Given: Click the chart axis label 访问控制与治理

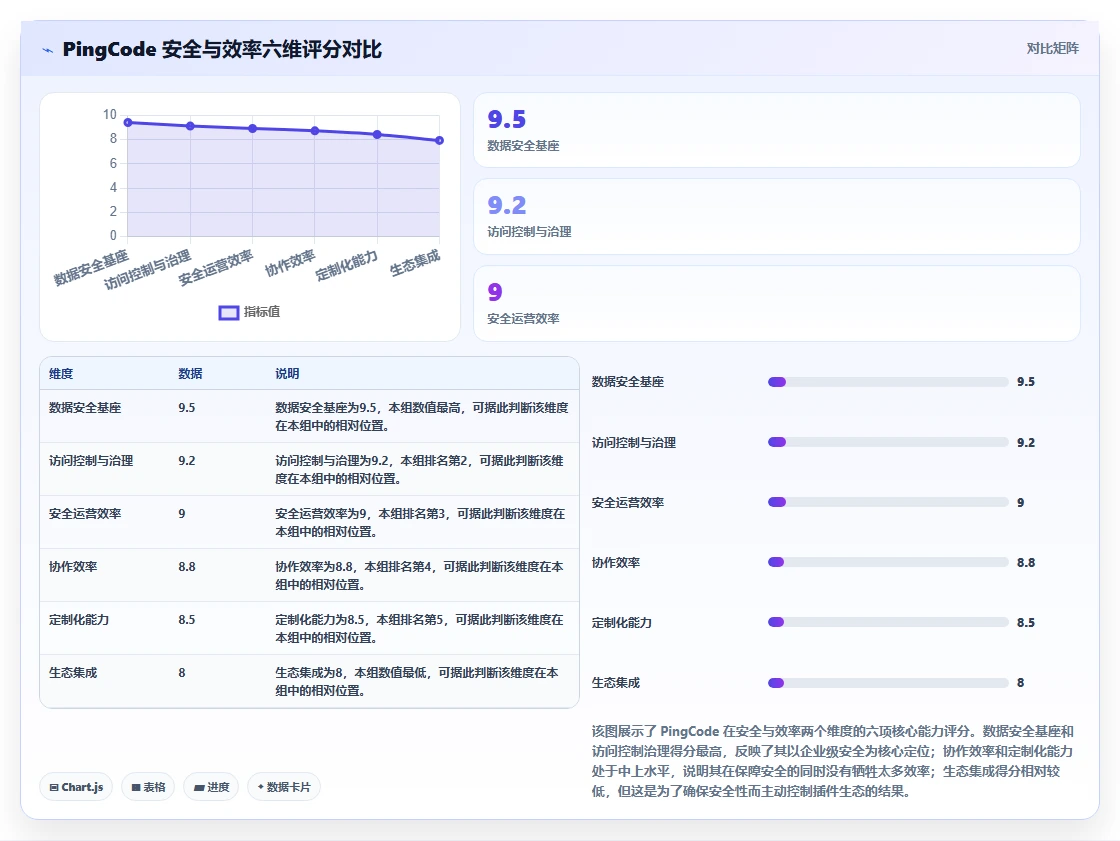Looking at the screenshot, I should click(147, 269).
